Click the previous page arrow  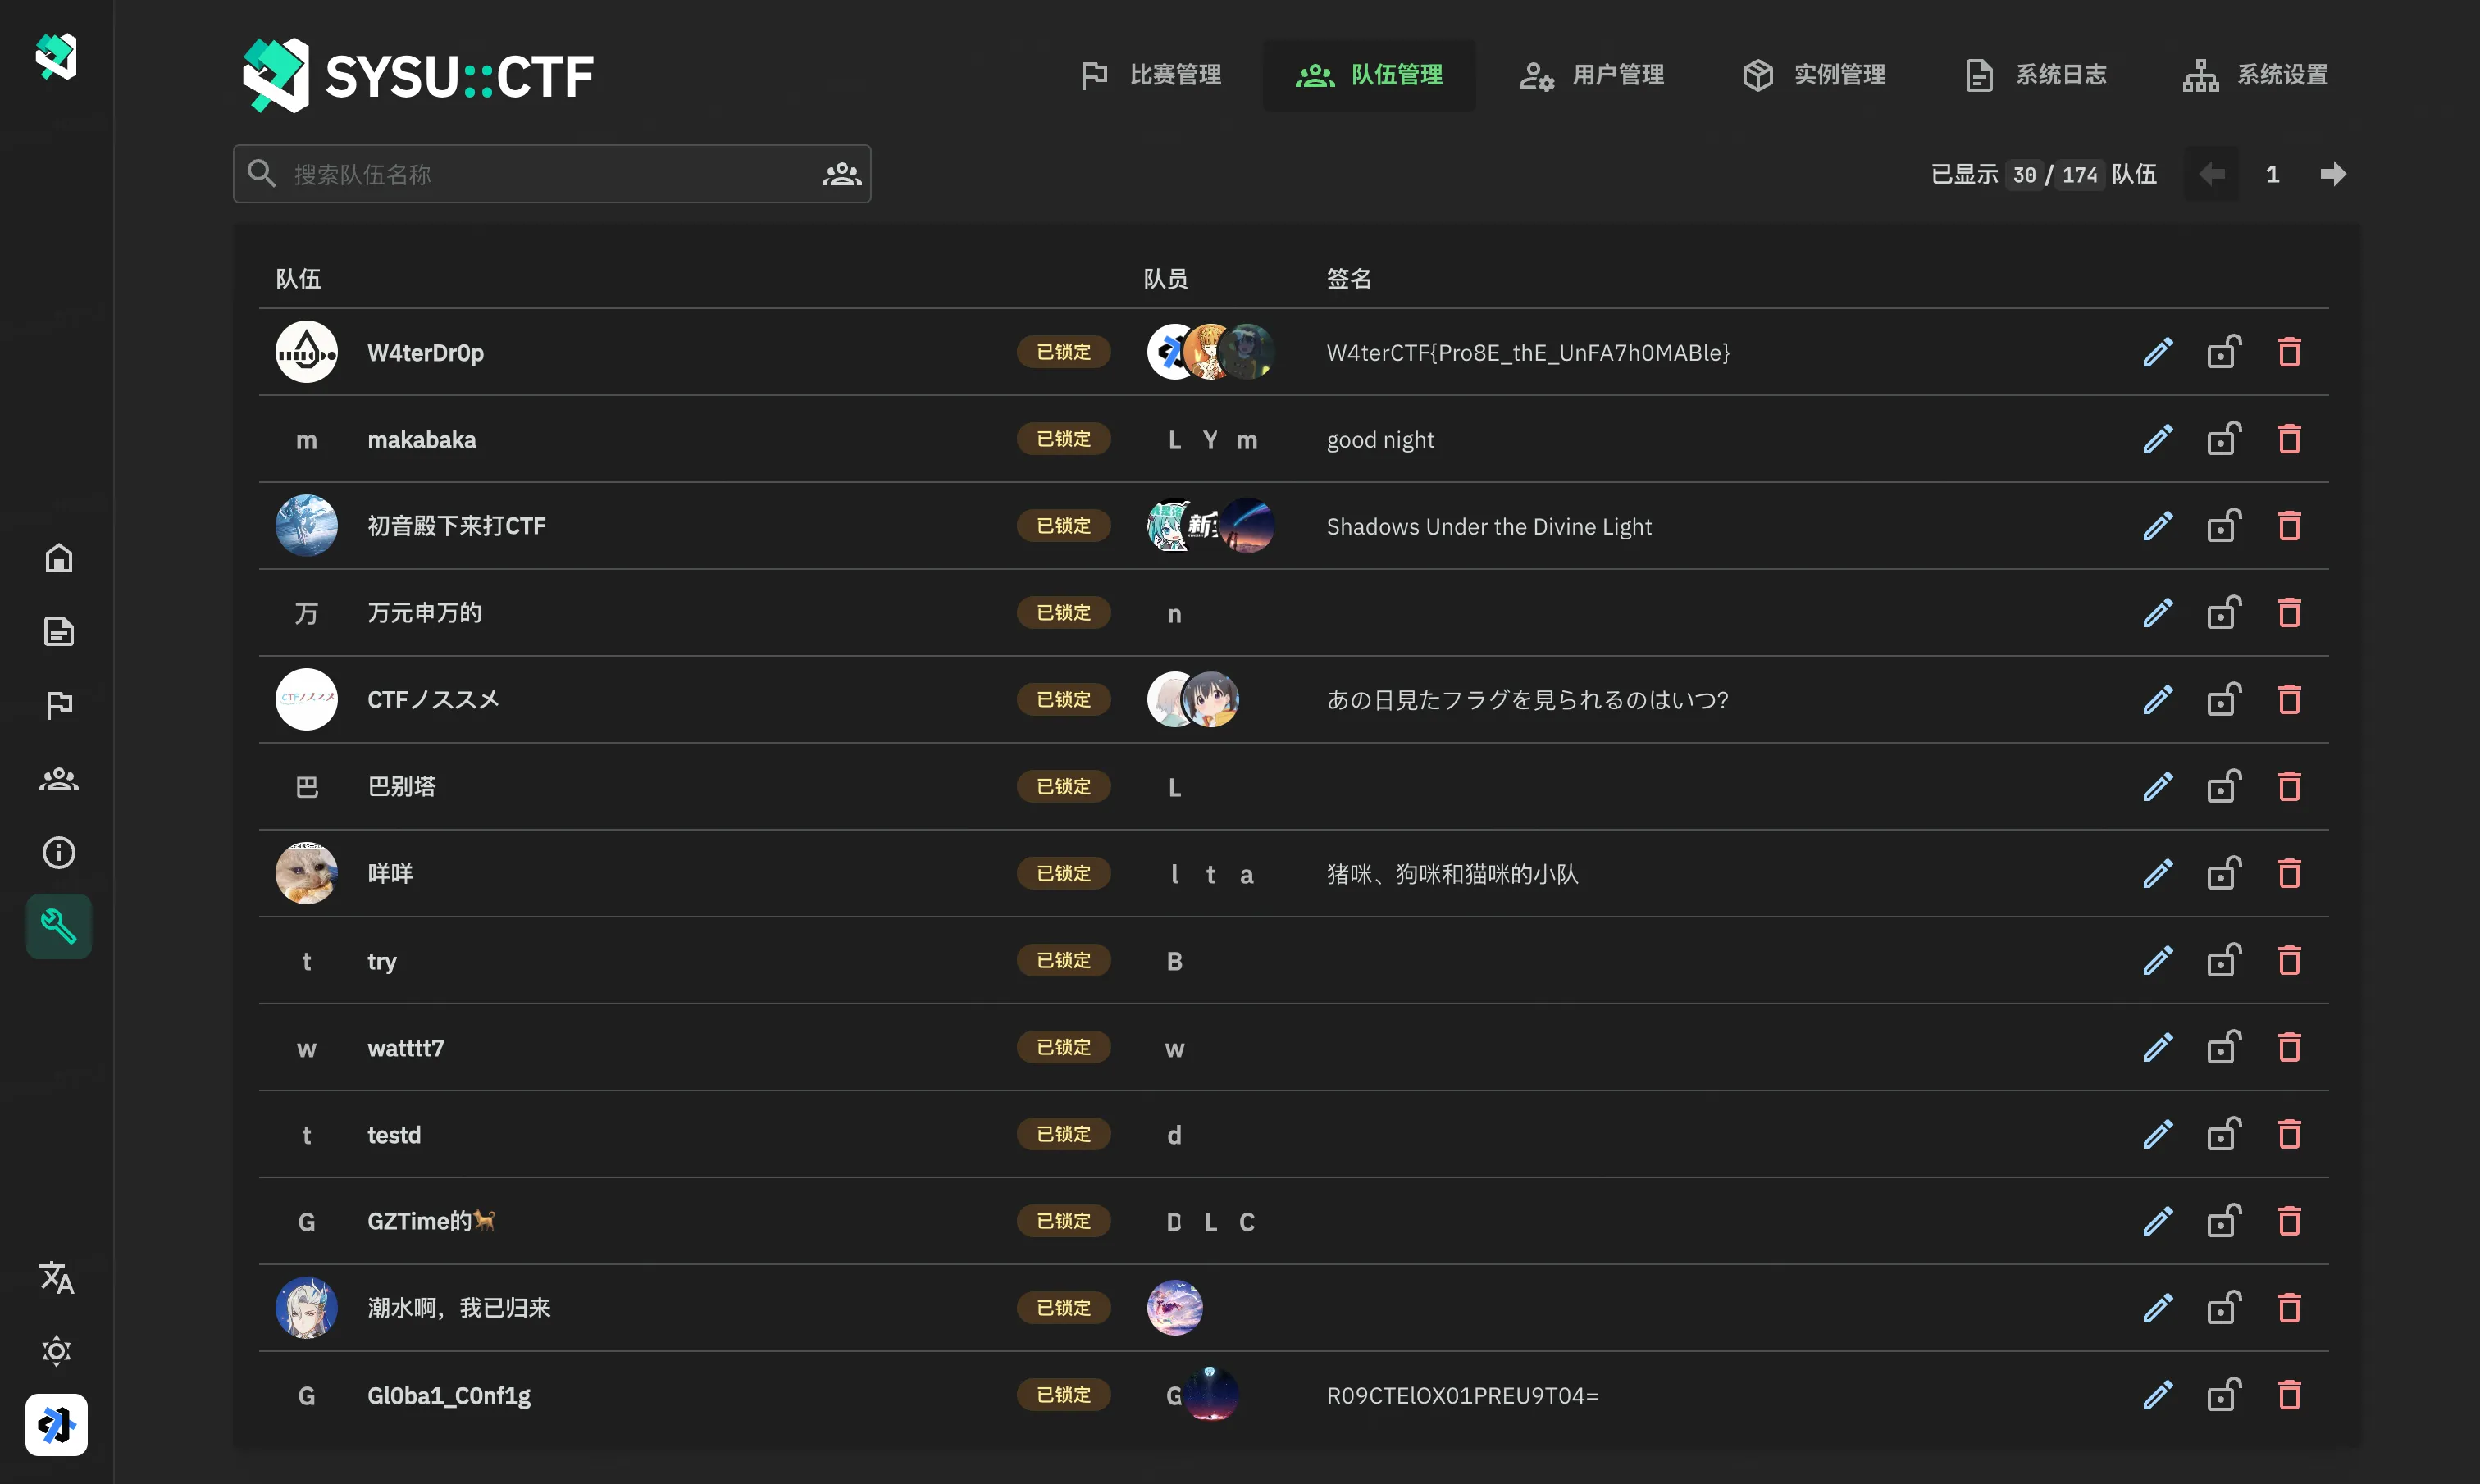(2211, 173)
